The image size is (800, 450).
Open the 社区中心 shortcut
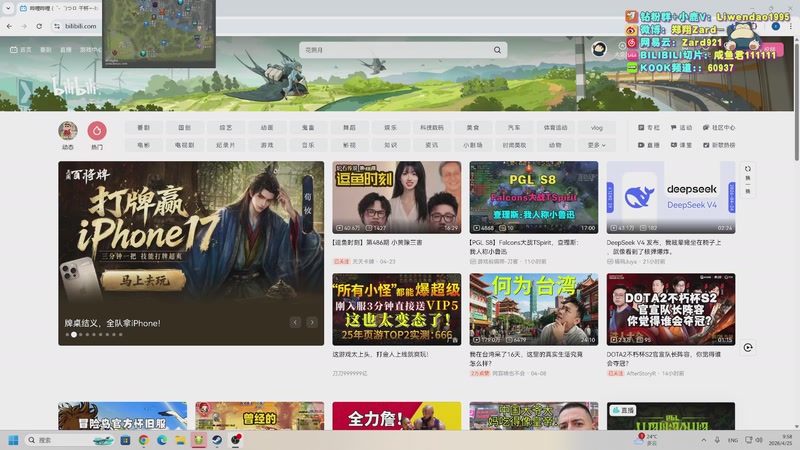(x=719, y=128)
